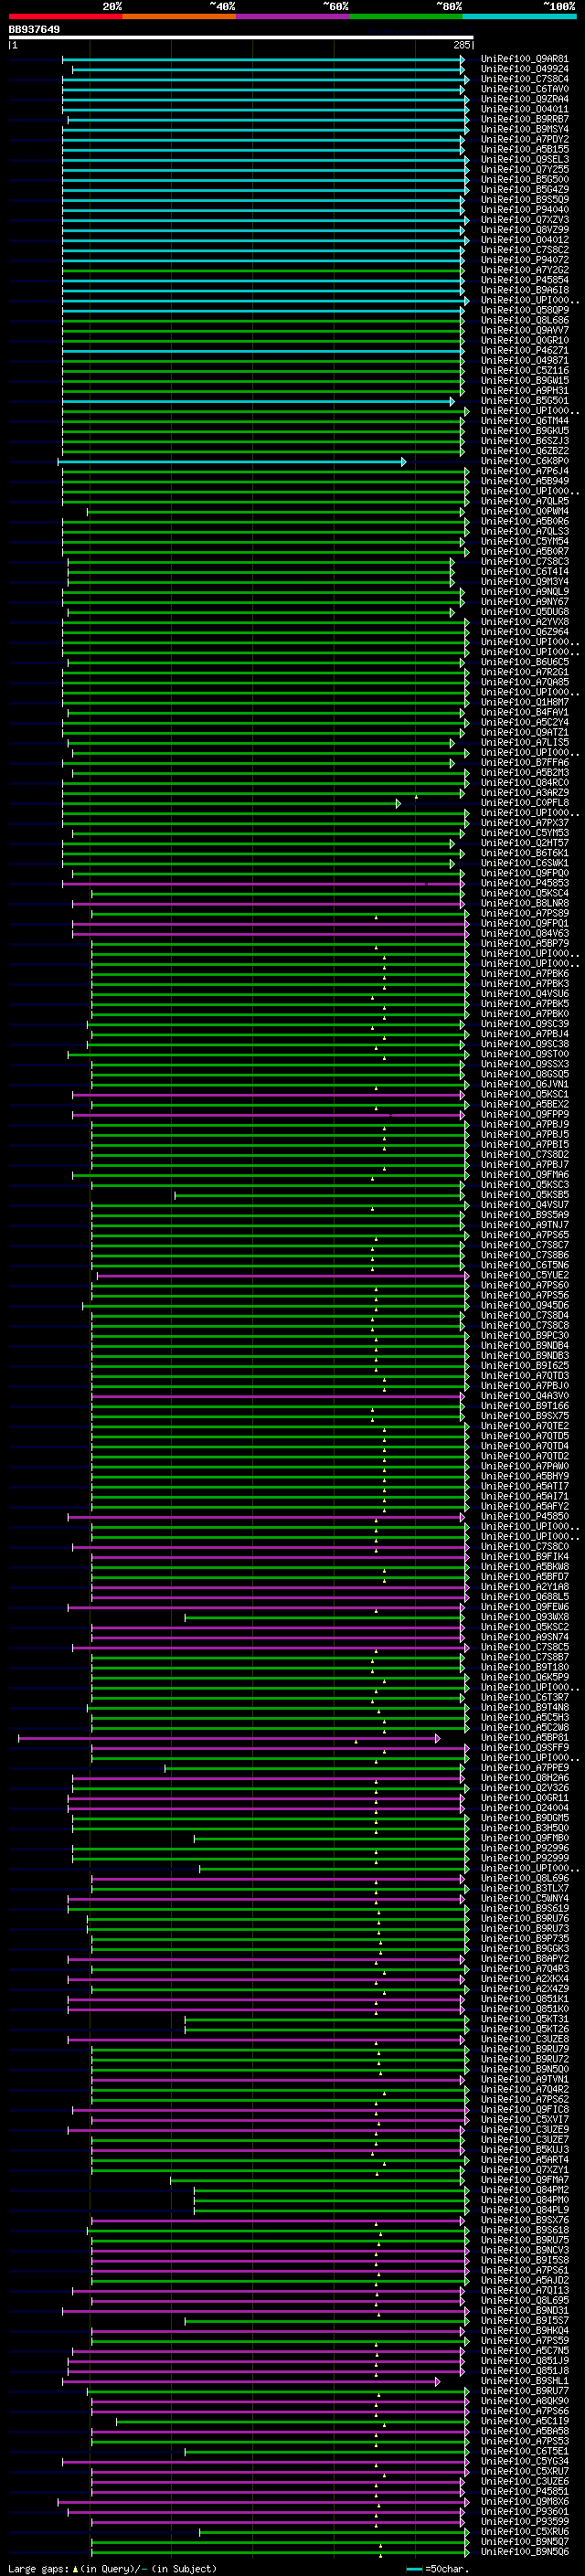
Task: Select the hit UniRef100_B5G501
Action: (524, 401)
